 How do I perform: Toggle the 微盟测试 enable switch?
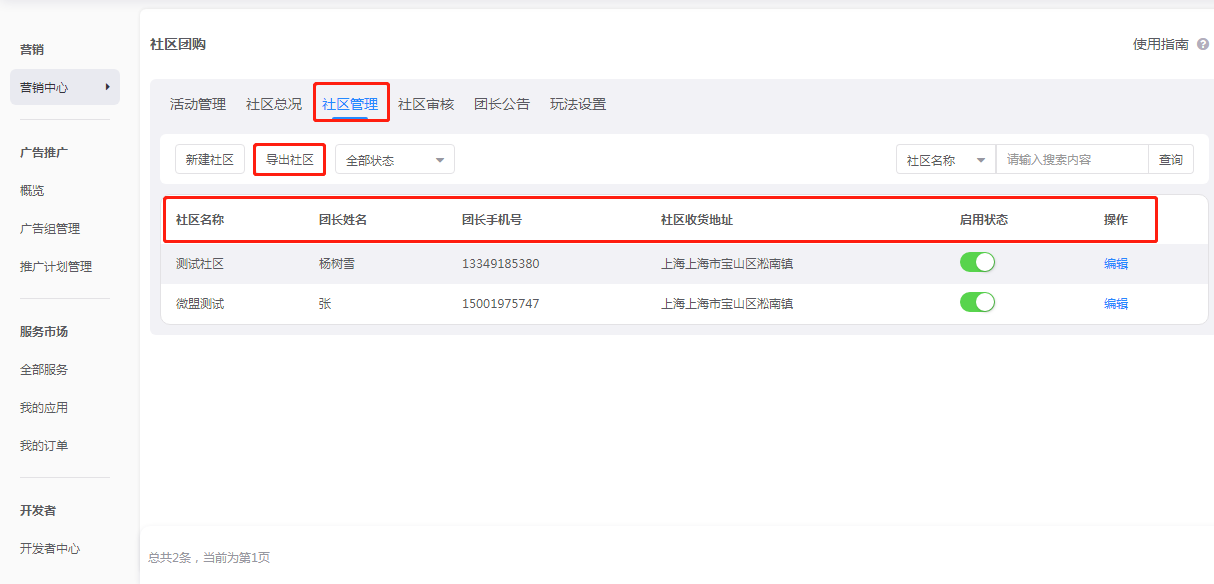(977, 302)
